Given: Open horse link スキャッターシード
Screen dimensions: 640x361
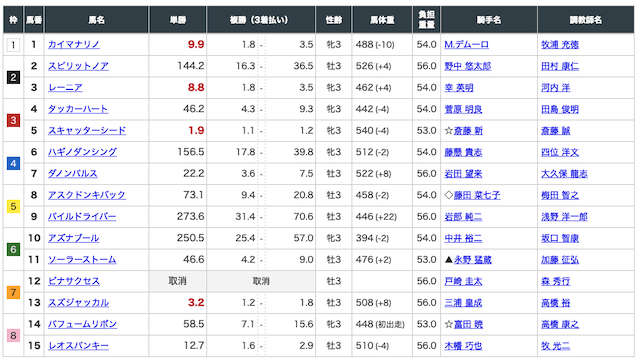Looking at the screenshot, I should click(87, 131).
